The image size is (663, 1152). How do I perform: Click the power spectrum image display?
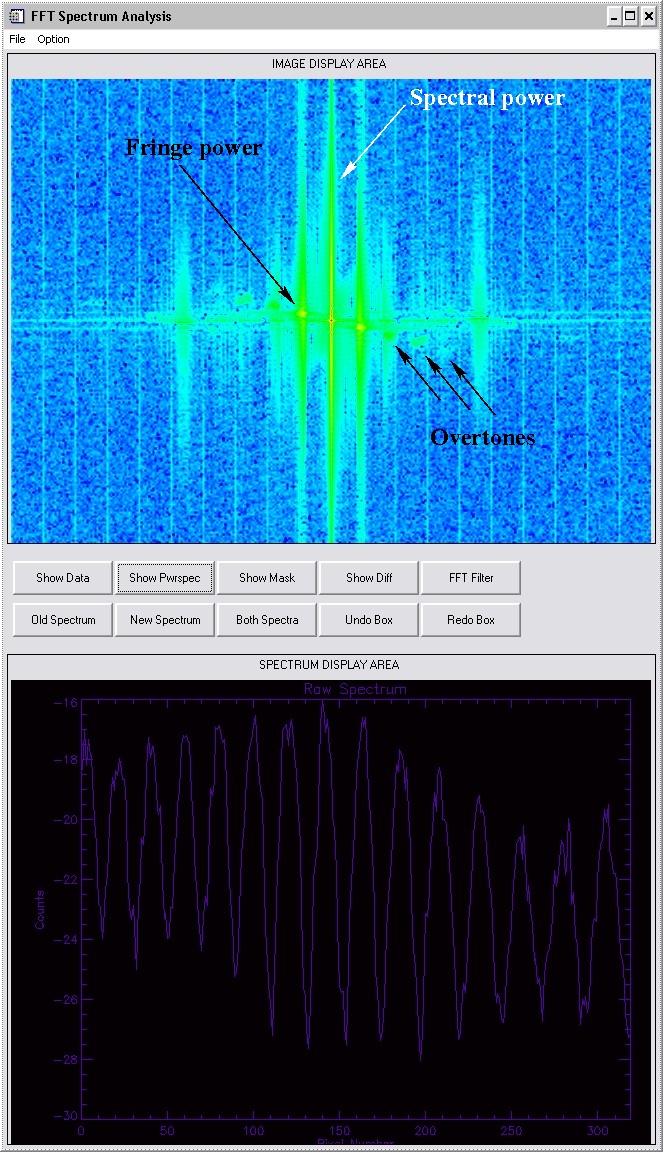point(331,310)
